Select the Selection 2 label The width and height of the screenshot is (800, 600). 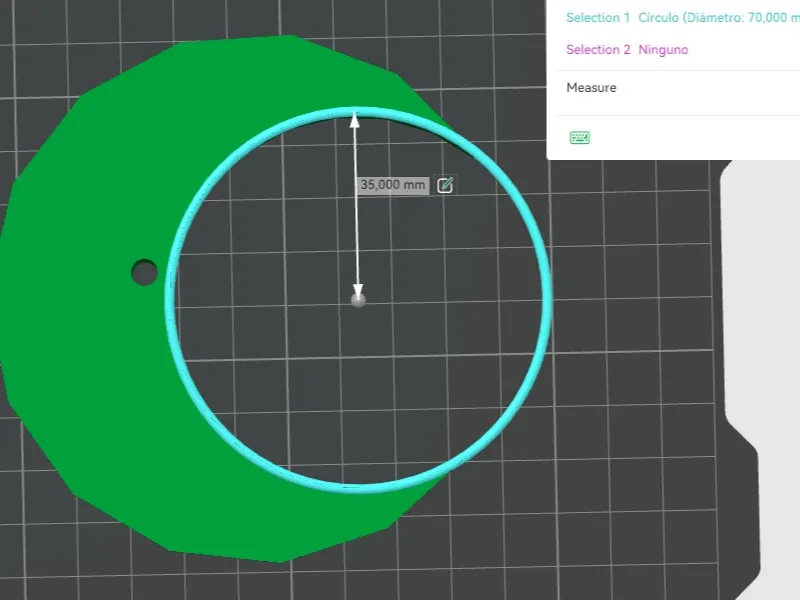598,49
